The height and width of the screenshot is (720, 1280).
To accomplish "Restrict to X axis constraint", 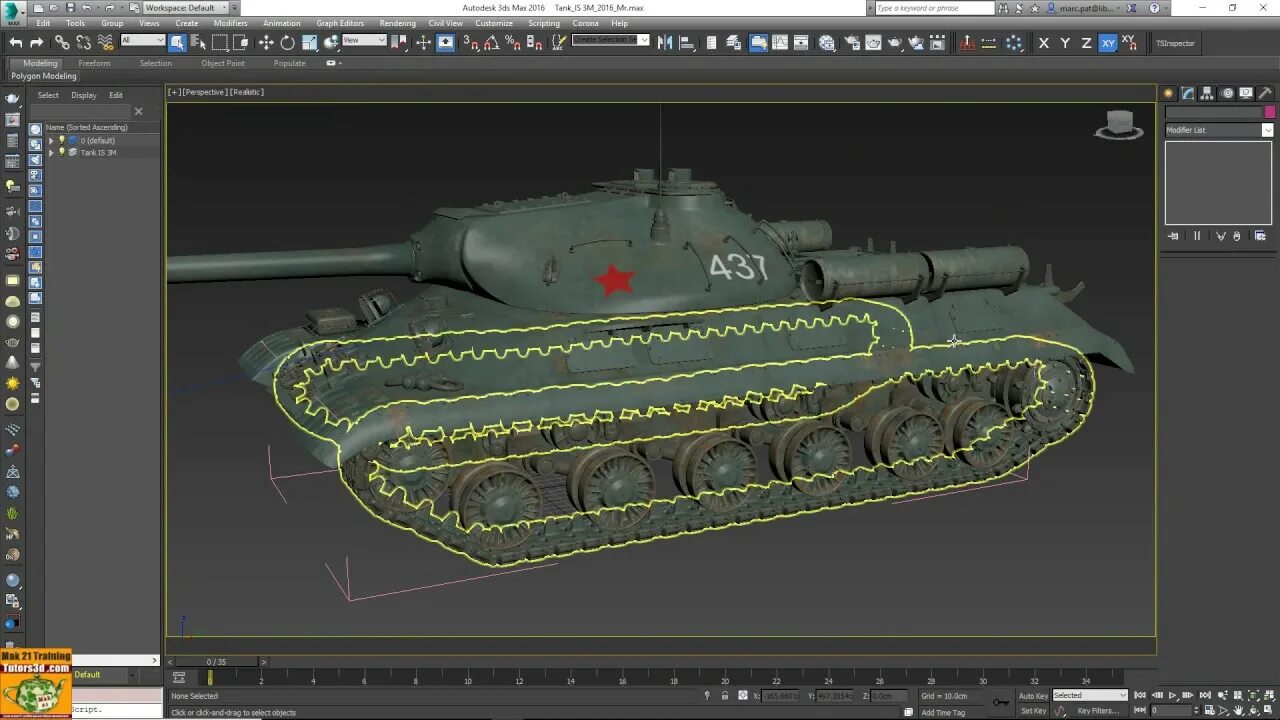I will coord(1044,43).
